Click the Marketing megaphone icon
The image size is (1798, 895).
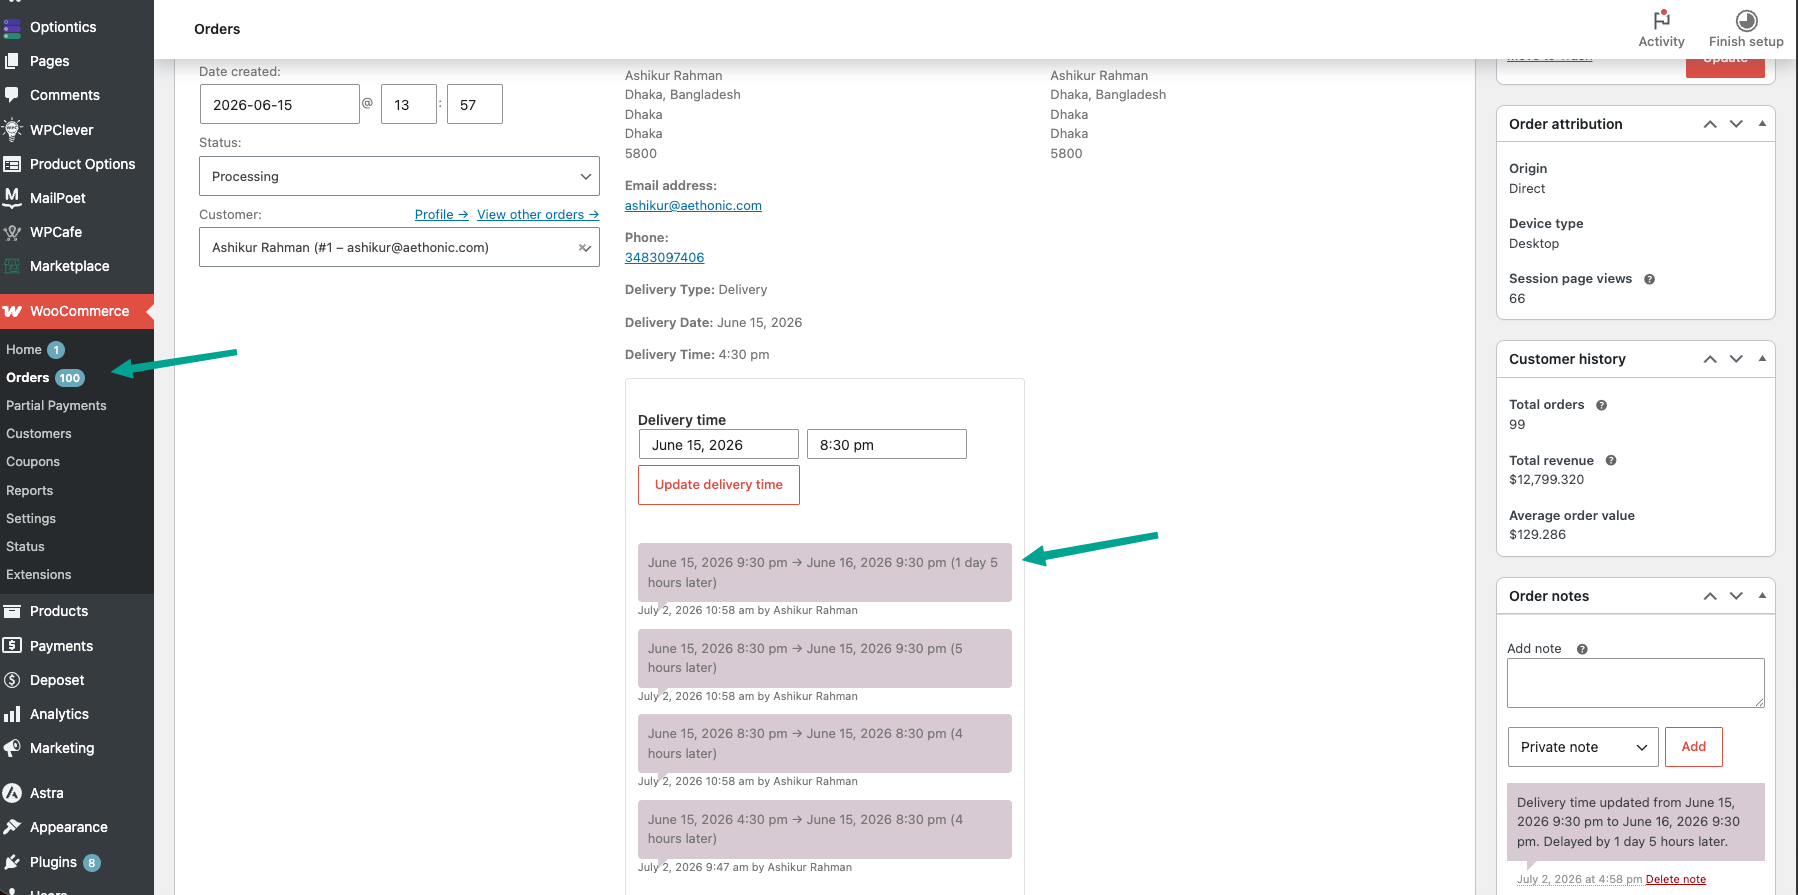pos(12,748)
